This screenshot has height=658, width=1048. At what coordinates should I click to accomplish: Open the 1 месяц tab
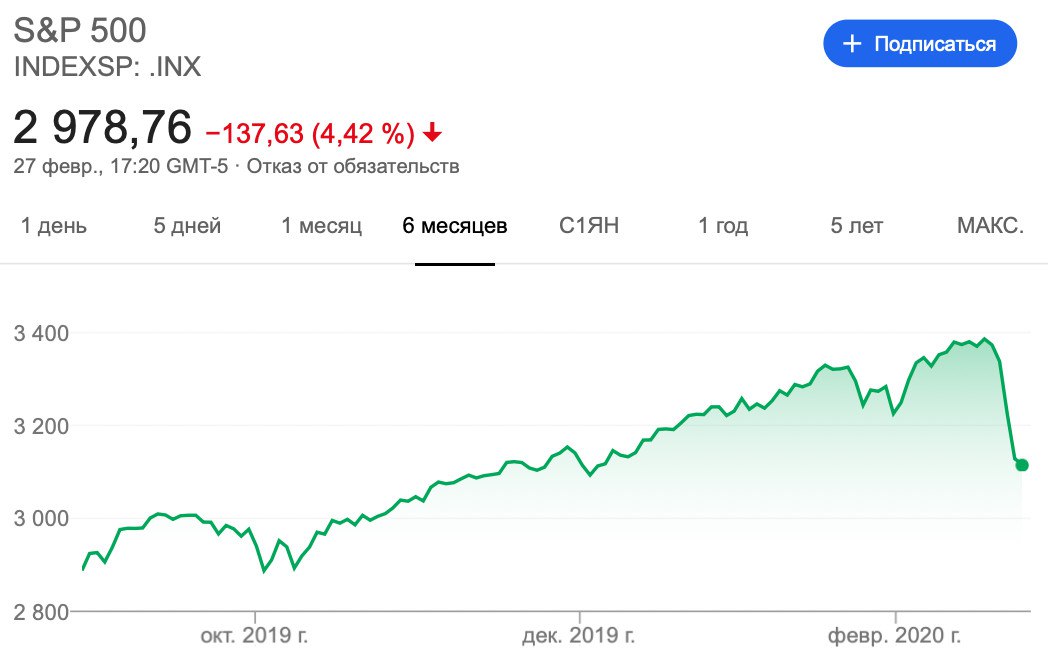click(x=321, y=226)
